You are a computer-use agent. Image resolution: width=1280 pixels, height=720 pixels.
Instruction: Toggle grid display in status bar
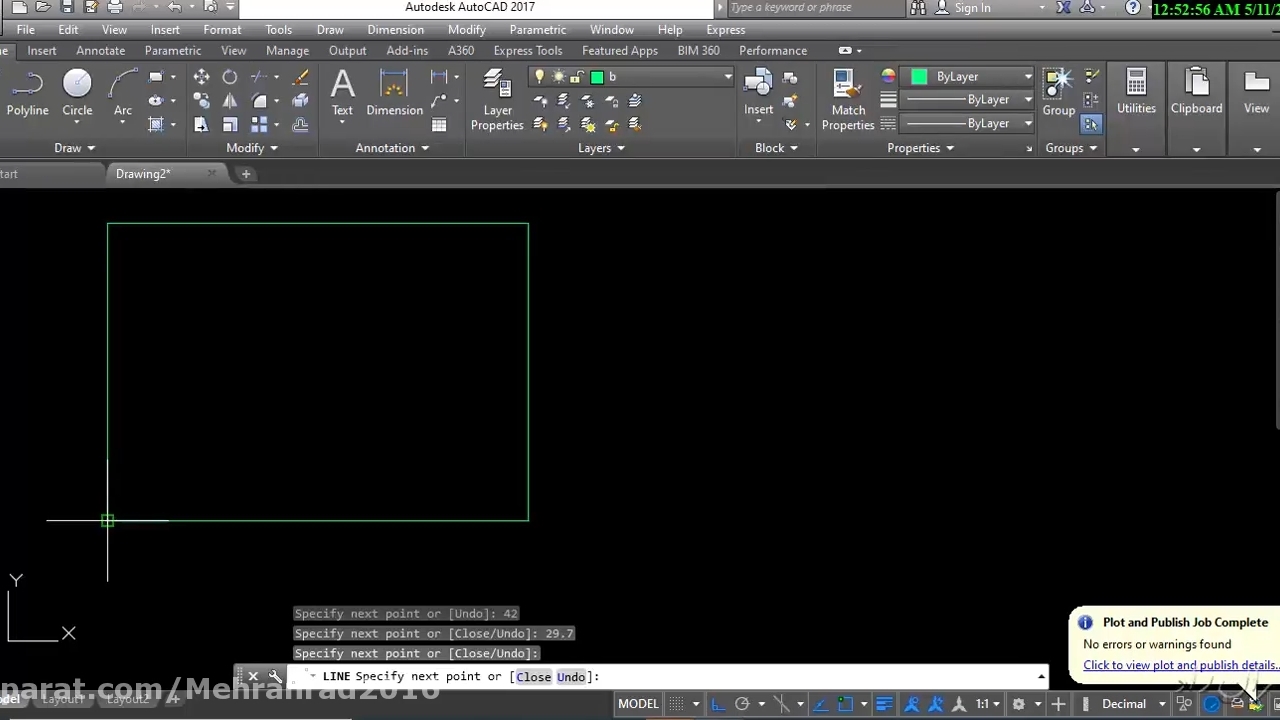pyautogui.click(x=677, y=704)
